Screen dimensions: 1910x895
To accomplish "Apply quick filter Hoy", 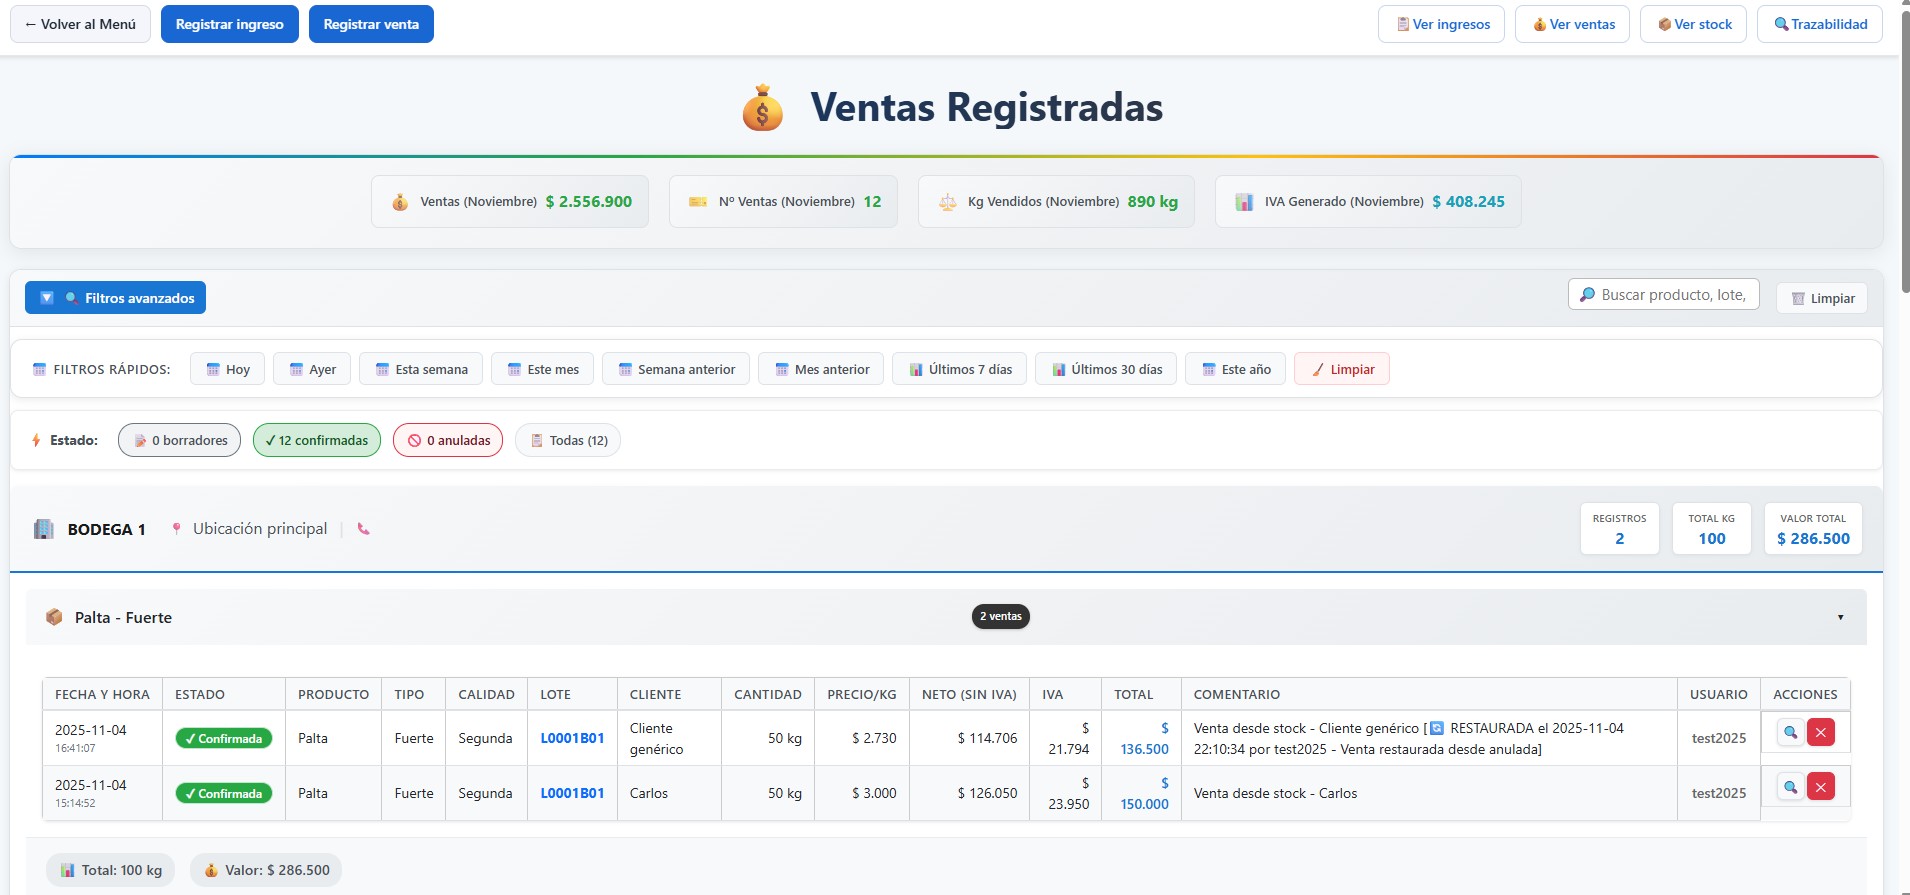I will 227,369.
